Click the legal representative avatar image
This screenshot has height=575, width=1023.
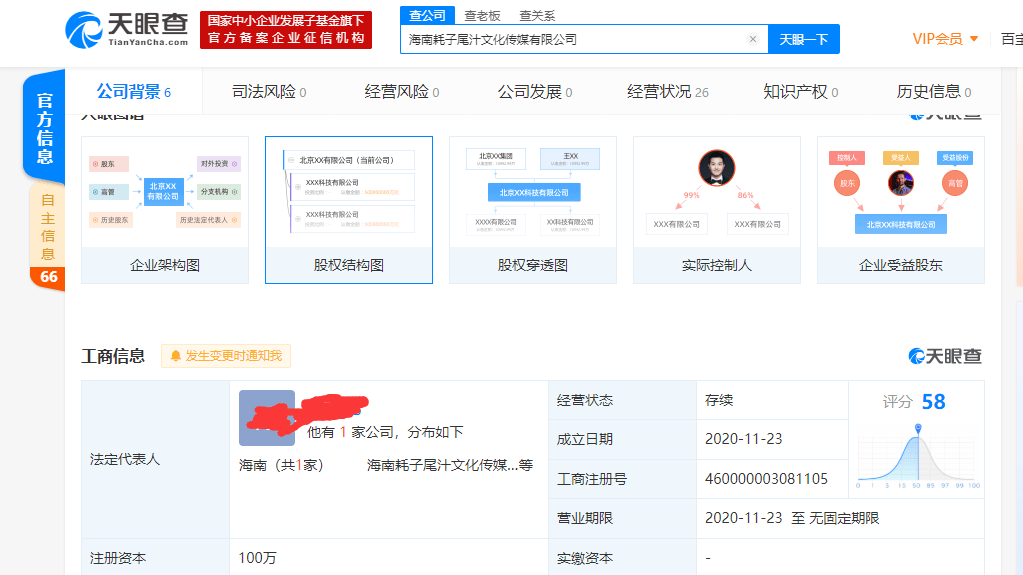point(266,418)
